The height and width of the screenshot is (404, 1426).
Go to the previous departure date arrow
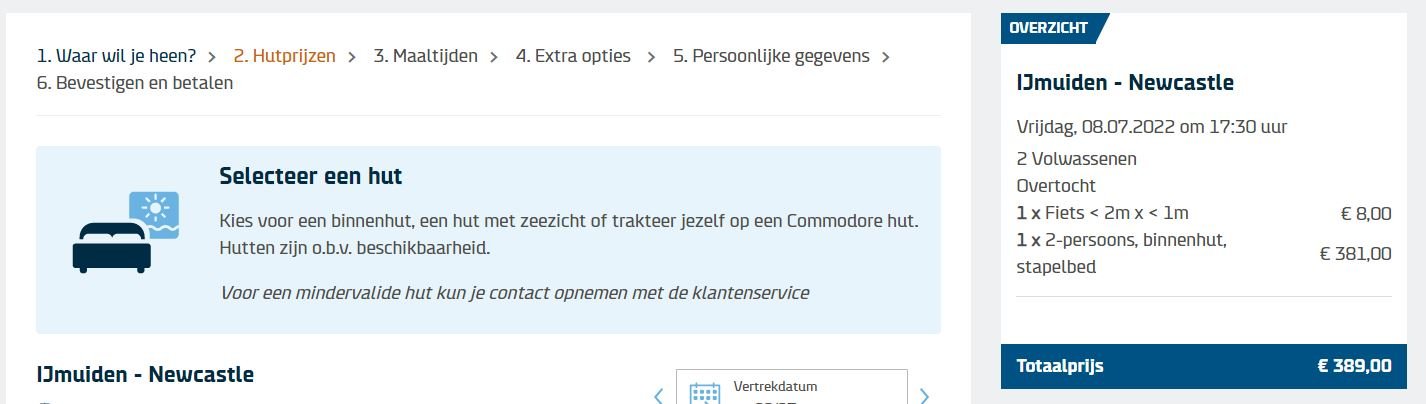tap(658, 395)
